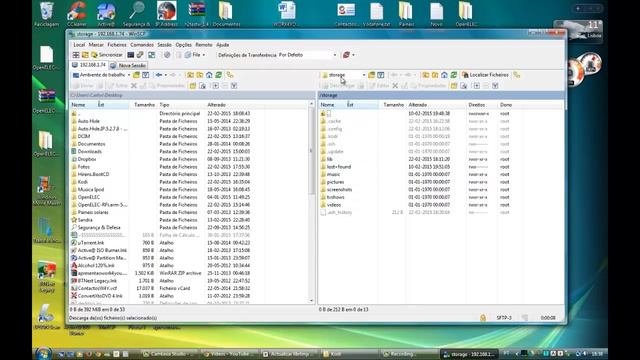Screen dimensions: 640x360
Task: Create new folder in local panel
Action: tap(193, 86)
